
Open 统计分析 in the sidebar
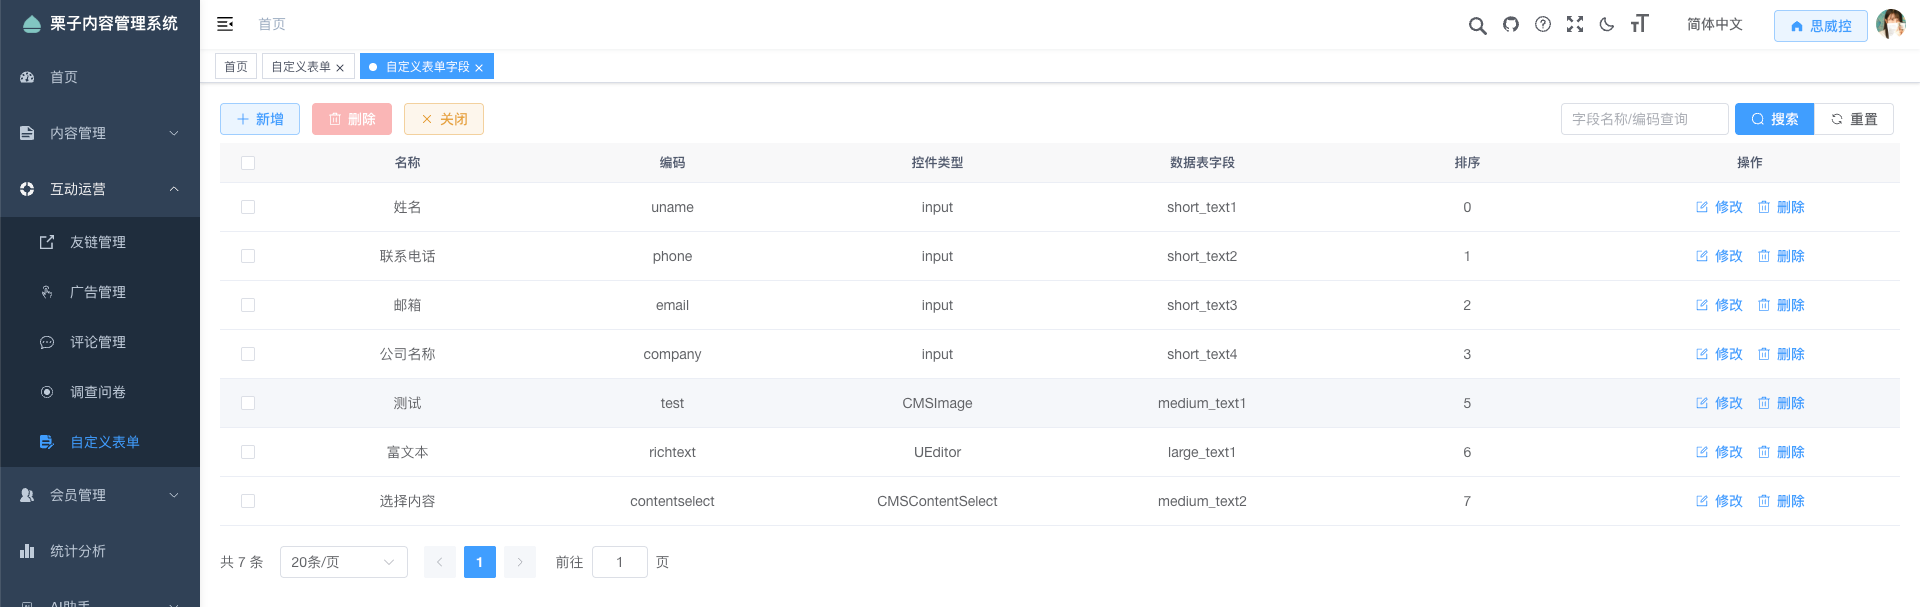pyautogui.click(x=100, y=551)
